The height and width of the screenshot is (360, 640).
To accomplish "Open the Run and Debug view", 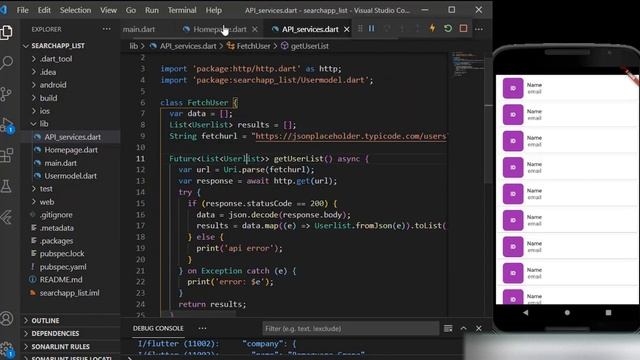I will coord(7,125).
